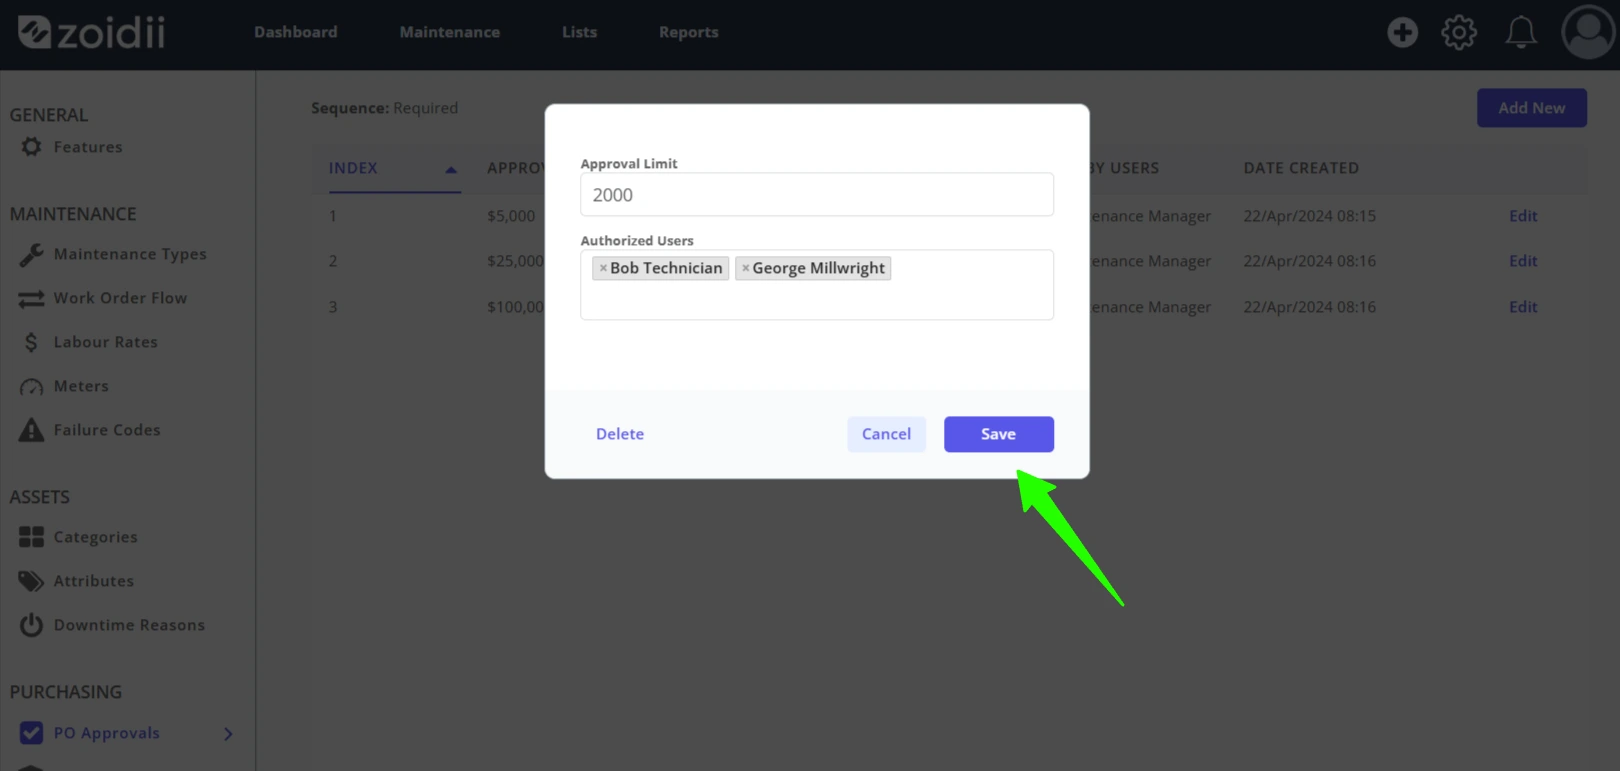Open Attributes in sidebar

pos(94,581)
